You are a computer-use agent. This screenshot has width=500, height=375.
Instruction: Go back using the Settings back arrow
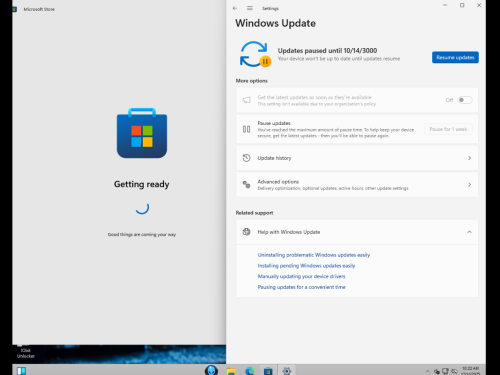coord(235,8)
